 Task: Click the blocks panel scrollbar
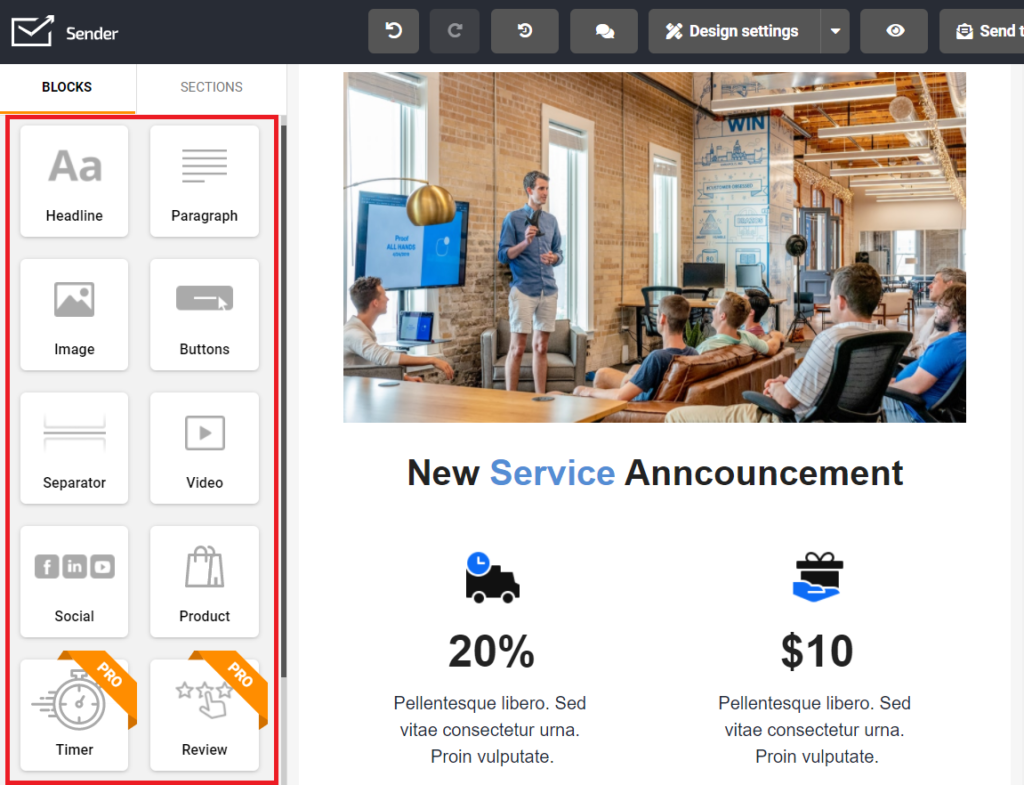click(x=283, y=400)
